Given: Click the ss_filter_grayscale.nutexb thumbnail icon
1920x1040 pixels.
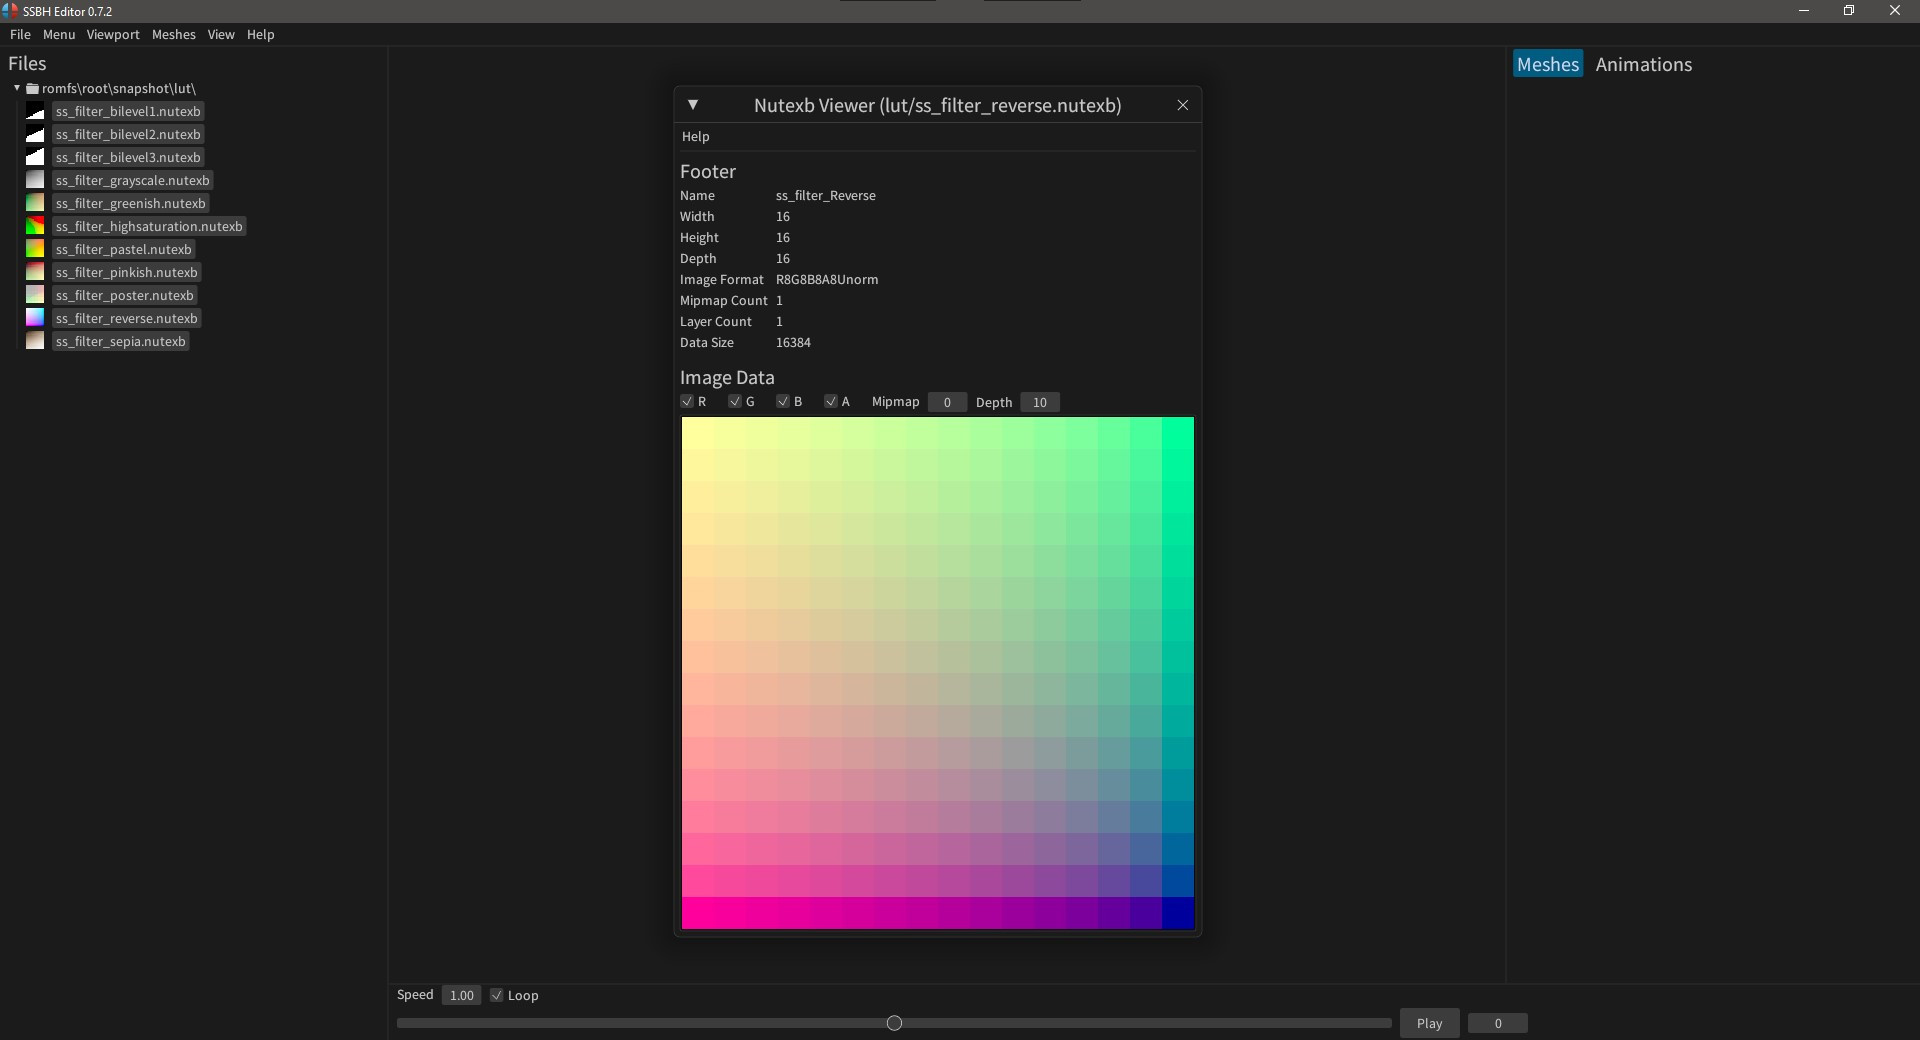Looking at the screenshot, I should (35, 180).
